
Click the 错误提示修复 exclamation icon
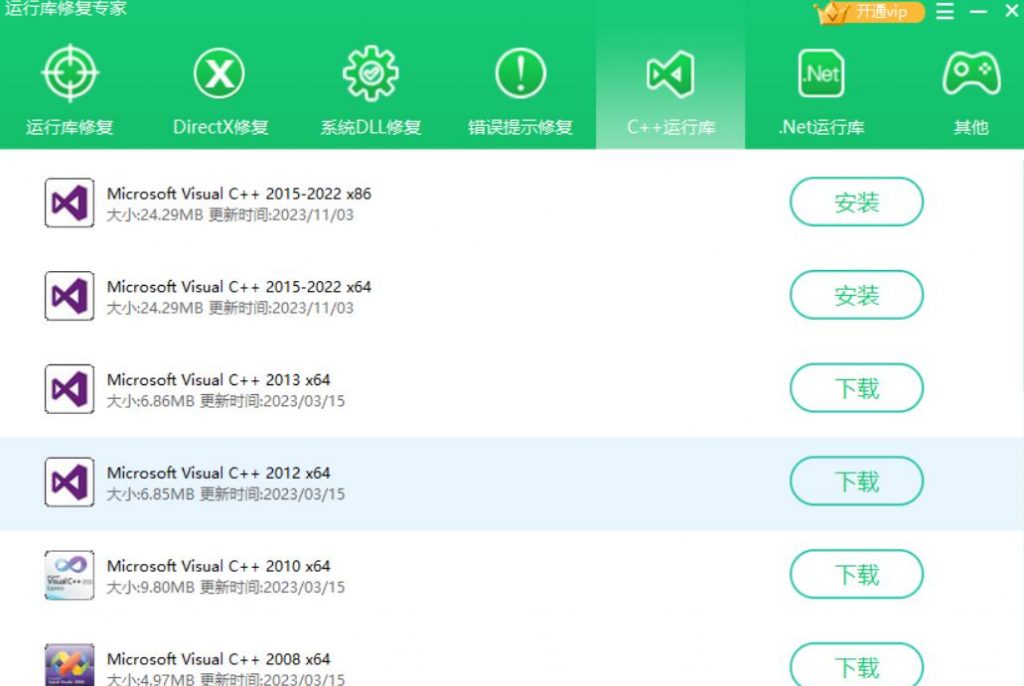point(518,72)
